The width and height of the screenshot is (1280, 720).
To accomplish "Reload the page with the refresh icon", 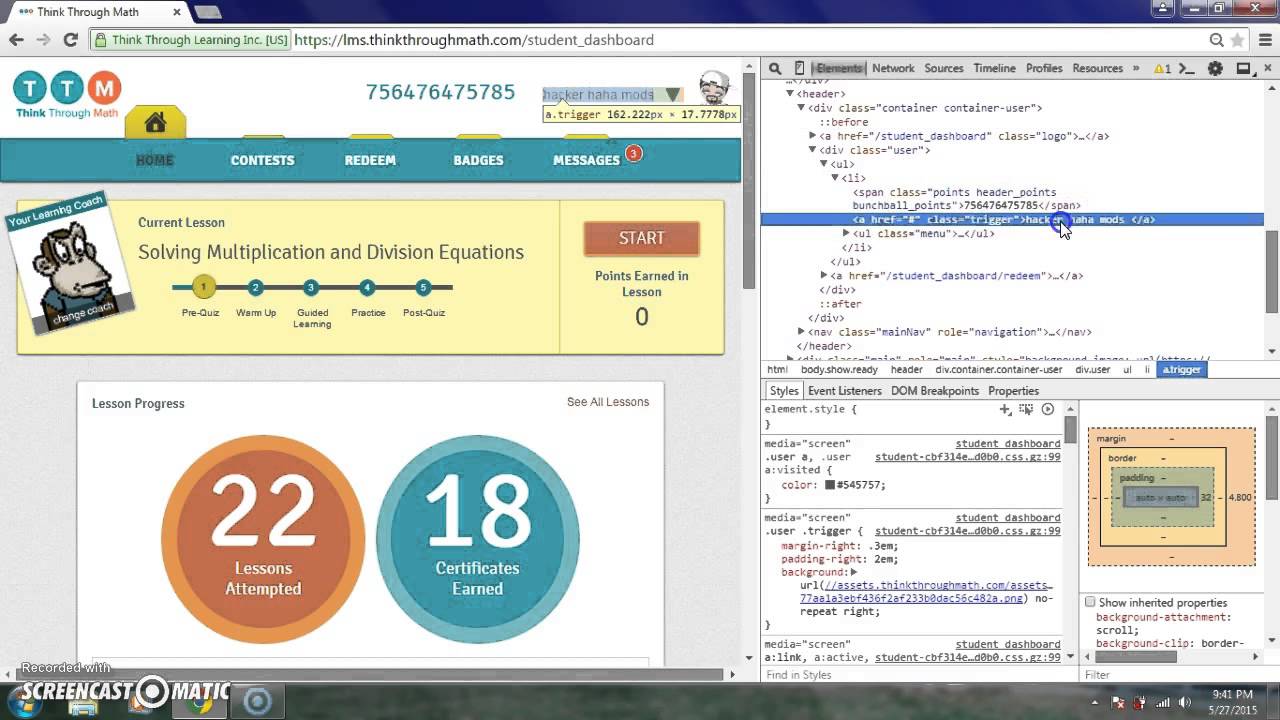I will click(70, 40).
